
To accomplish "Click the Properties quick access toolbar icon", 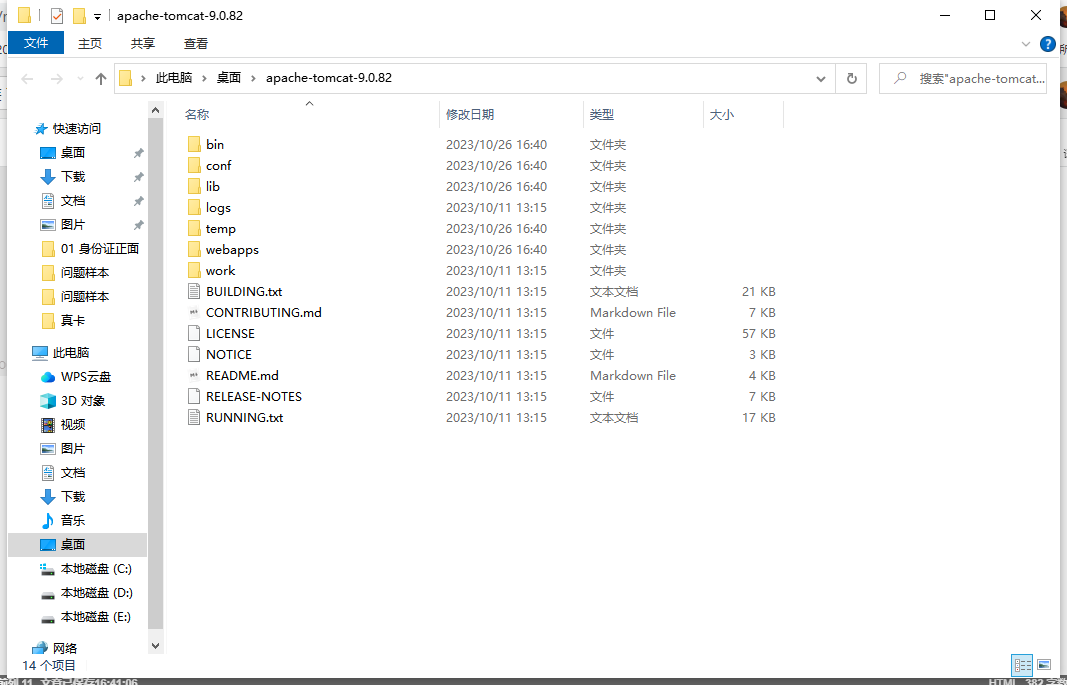I will click(x=56, y=16).
